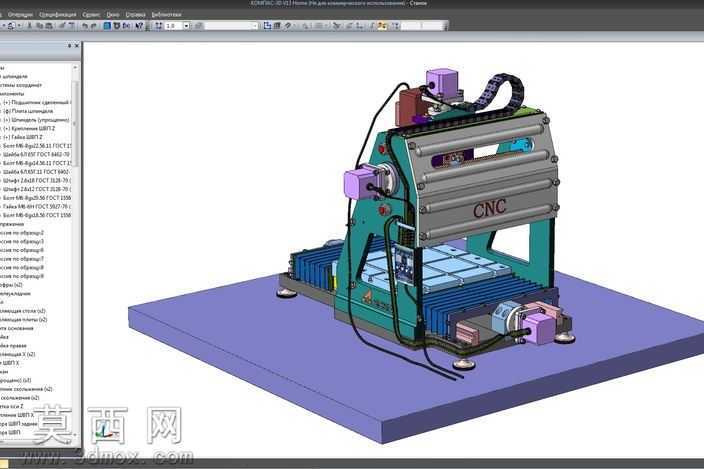Click the CNC label on gantry plate
The width and height of the screenshot is (704, 469).
click(x=489, y=208)
